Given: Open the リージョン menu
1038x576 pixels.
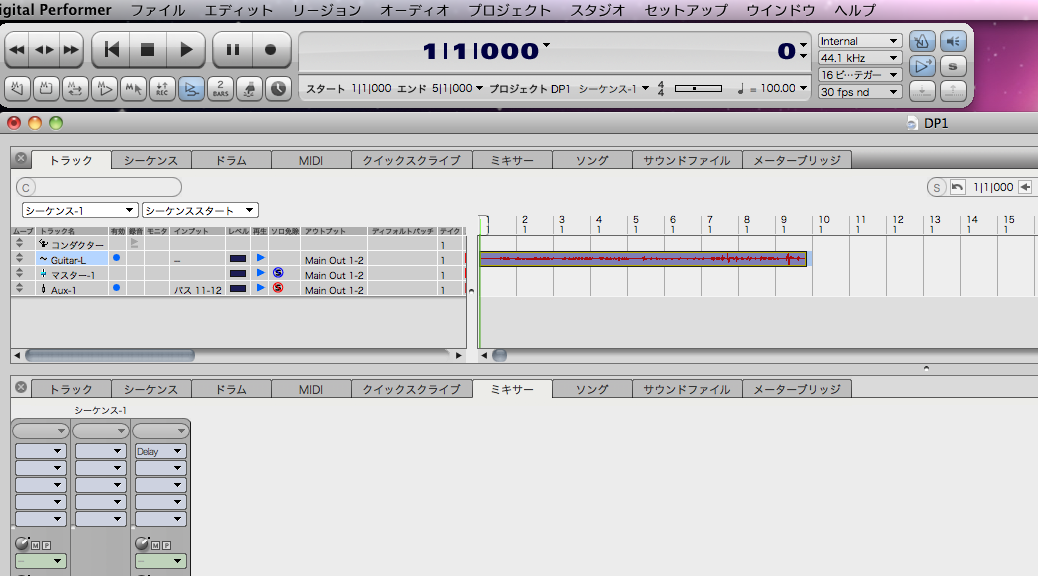Looking at the screenshot, I should (327, 11).
